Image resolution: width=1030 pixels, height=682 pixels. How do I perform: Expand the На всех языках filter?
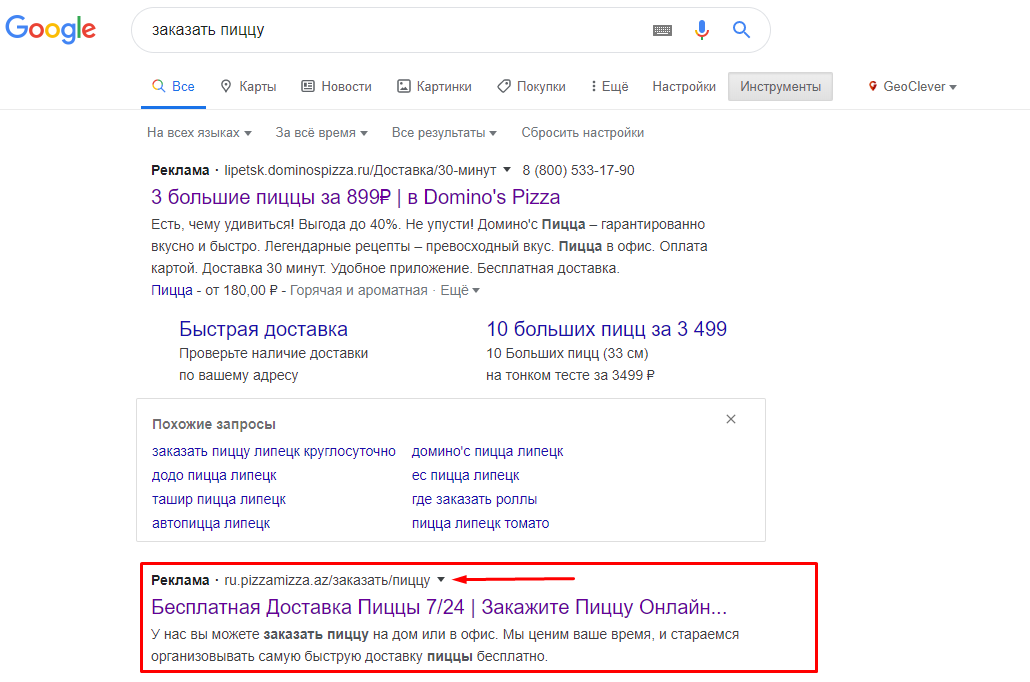(x=200, y=133)
